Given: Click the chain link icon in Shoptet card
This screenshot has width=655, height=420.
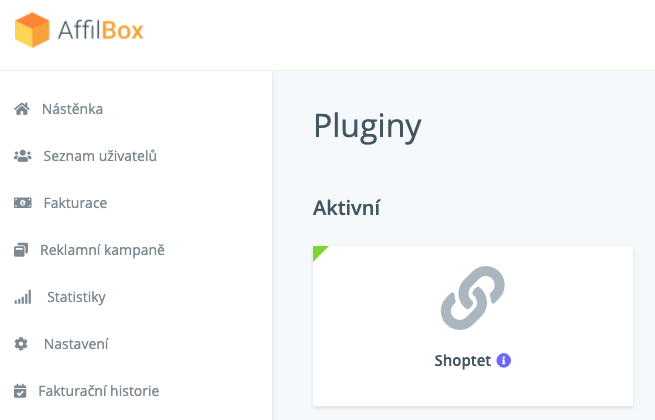Looking at the screenshot, I should point(473,298).
